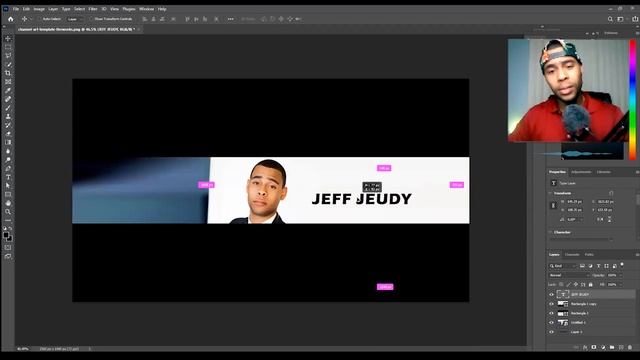Click the add layer style fx icon
This screenshot has height=360, width=640.
[x=585, y=347]
